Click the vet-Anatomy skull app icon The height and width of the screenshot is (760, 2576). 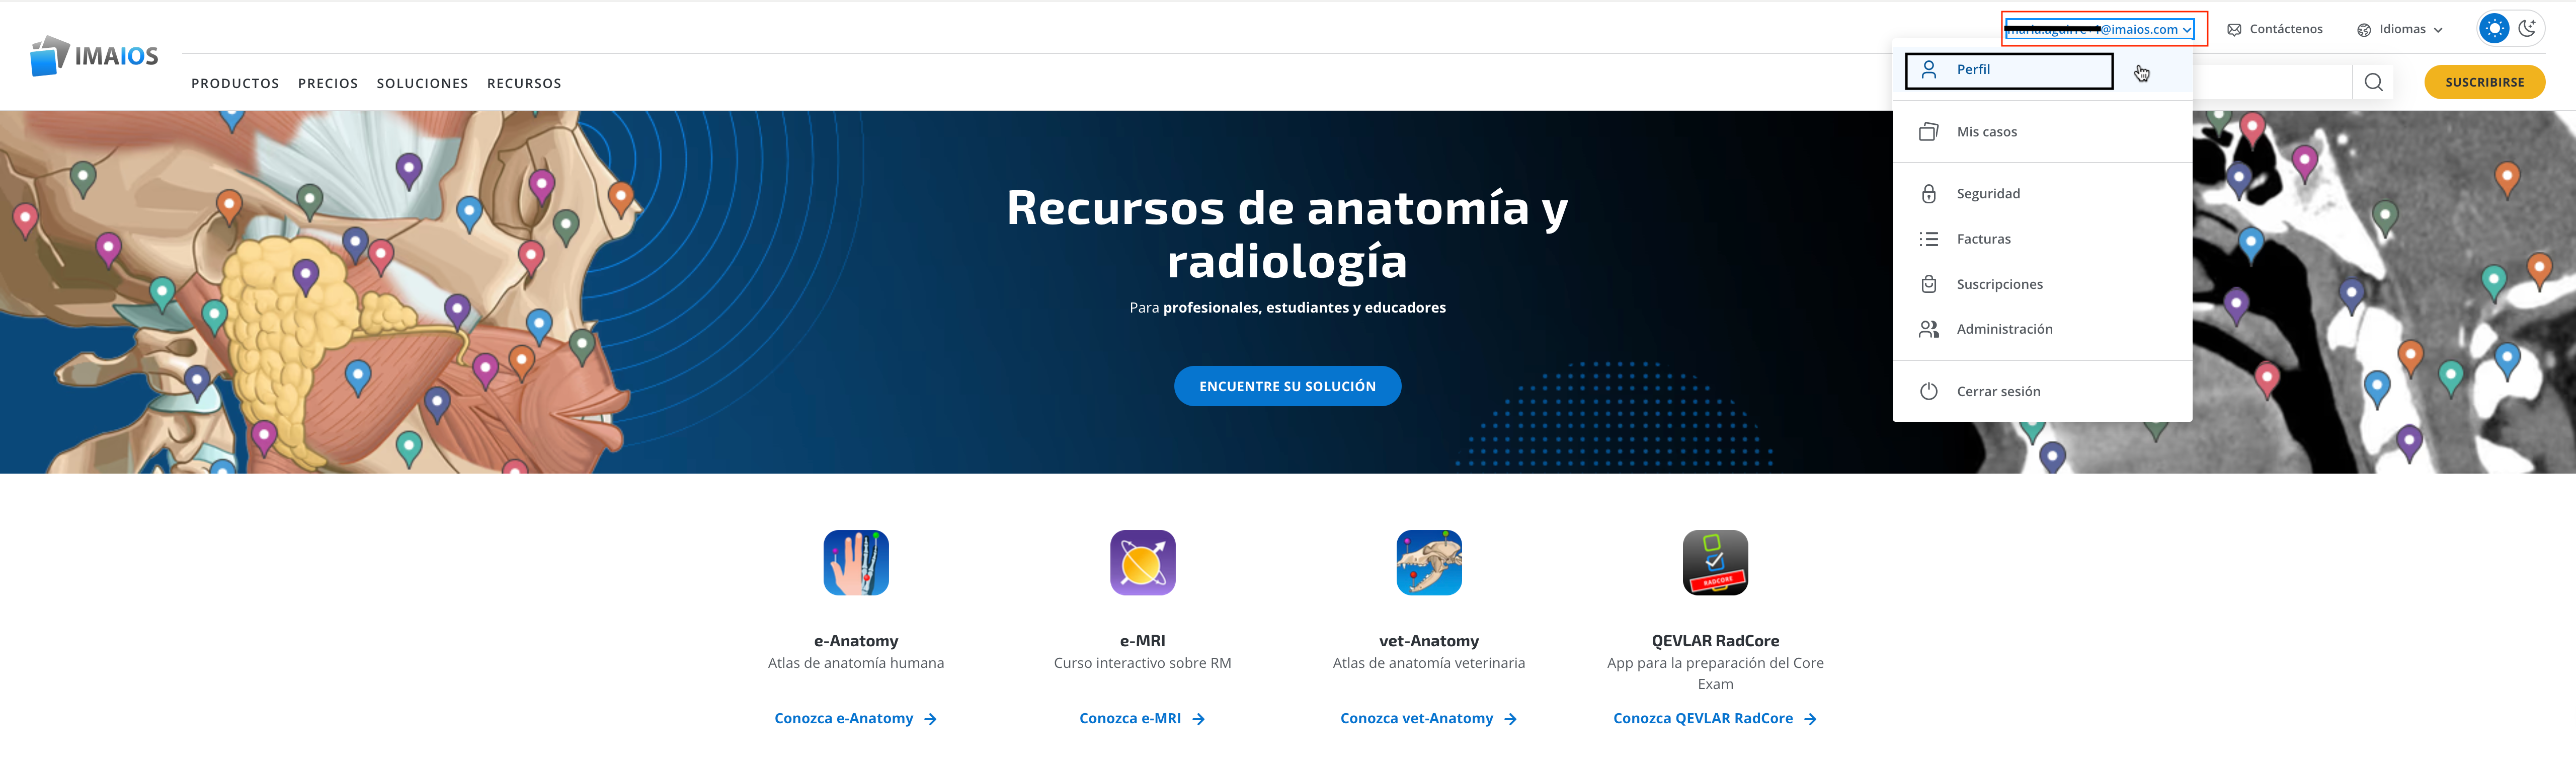pos(1429,563)
